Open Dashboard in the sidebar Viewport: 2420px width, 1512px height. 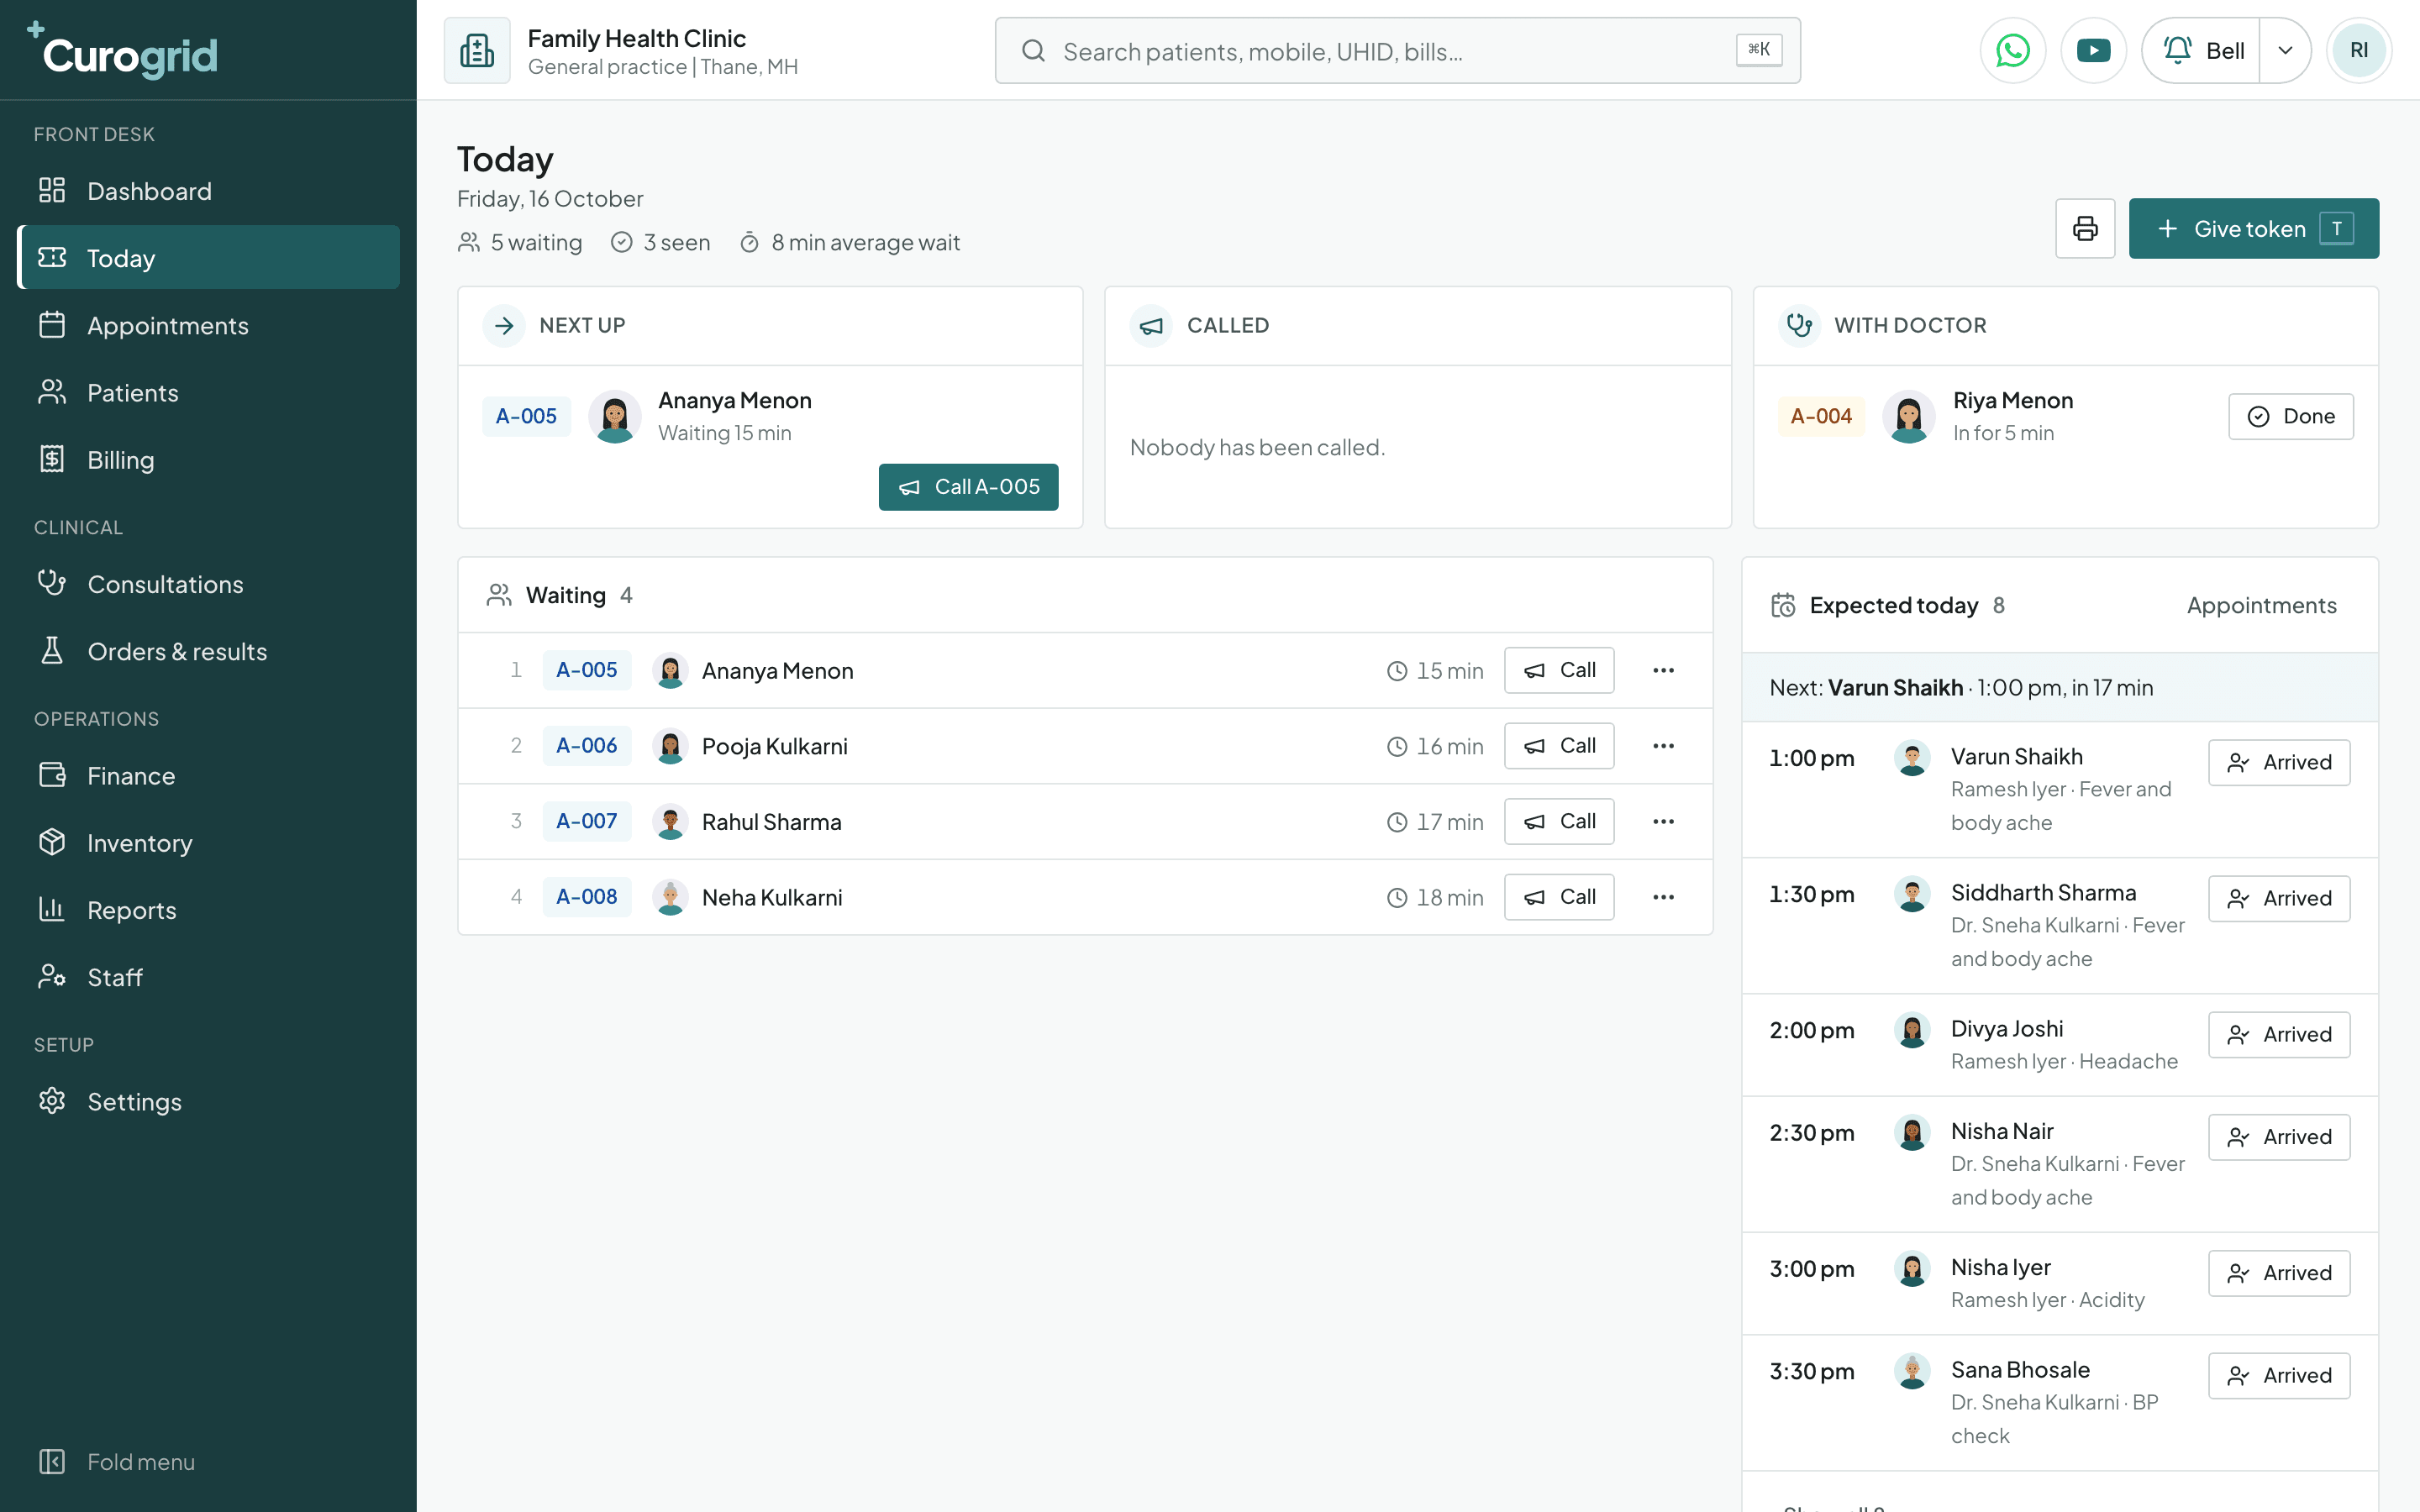pyautogui.click(x=208, y=191)
